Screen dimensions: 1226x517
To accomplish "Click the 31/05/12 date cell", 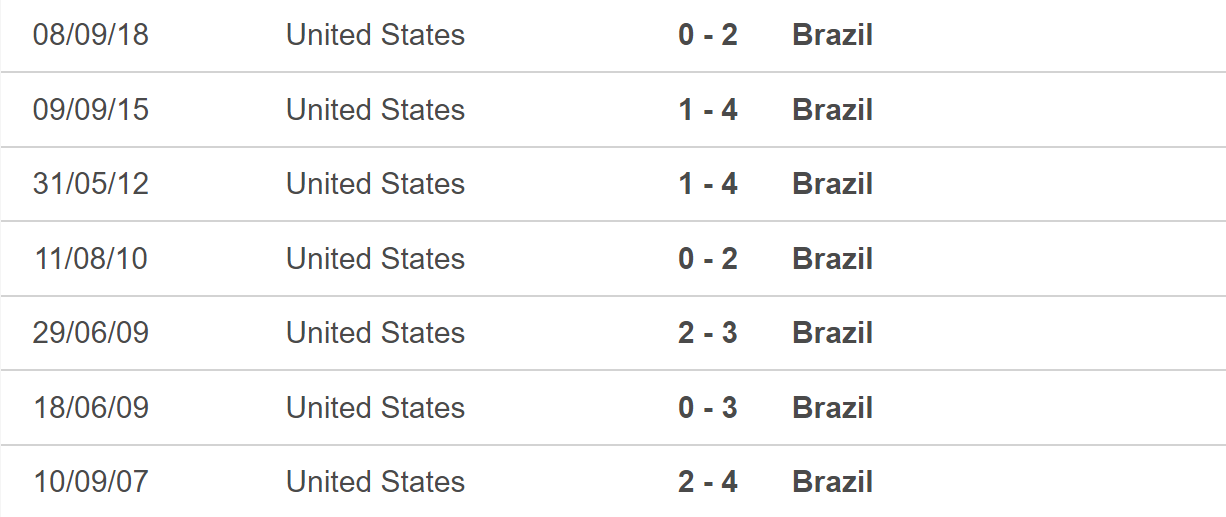I will [x=91, y=184].
